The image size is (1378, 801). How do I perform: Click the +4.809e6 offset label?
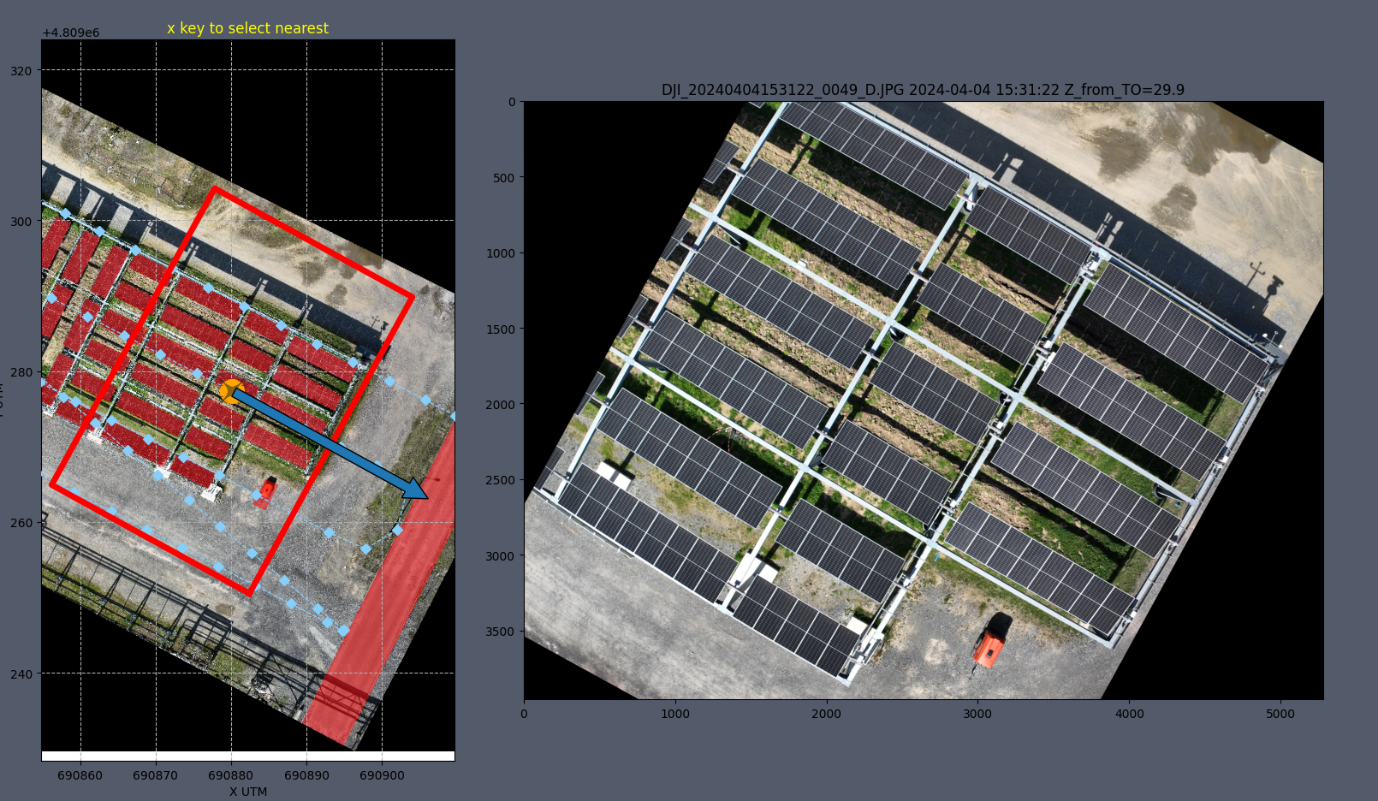point(71,33)
